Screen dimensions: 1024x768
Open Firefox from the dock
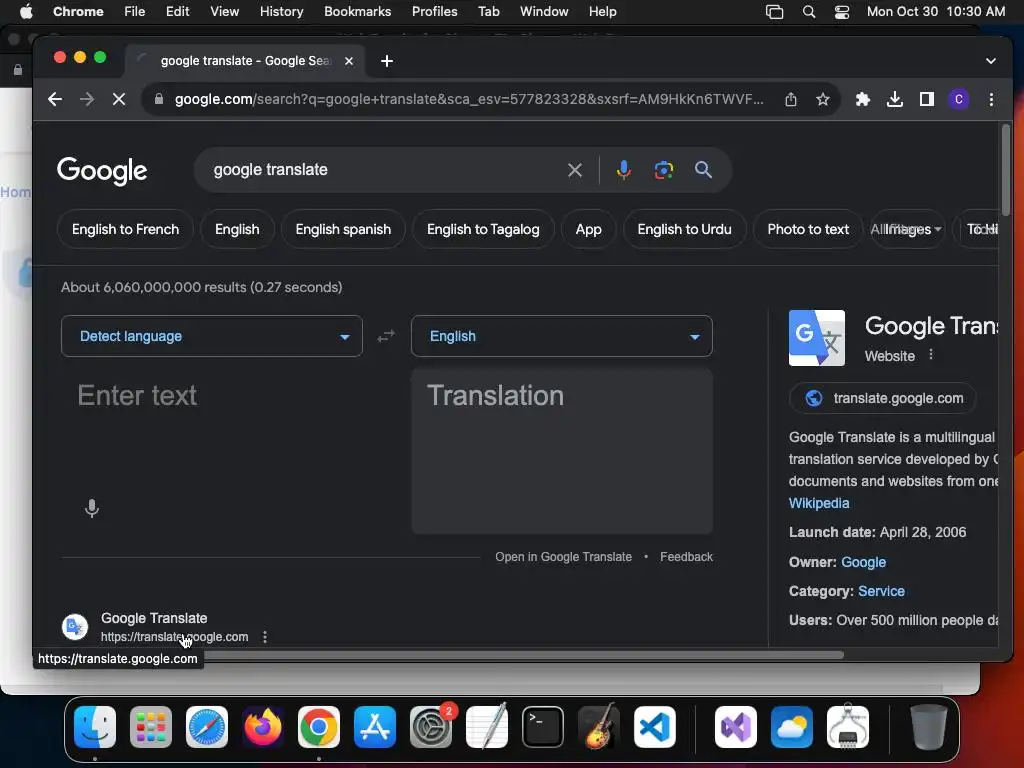pos(263,727)
